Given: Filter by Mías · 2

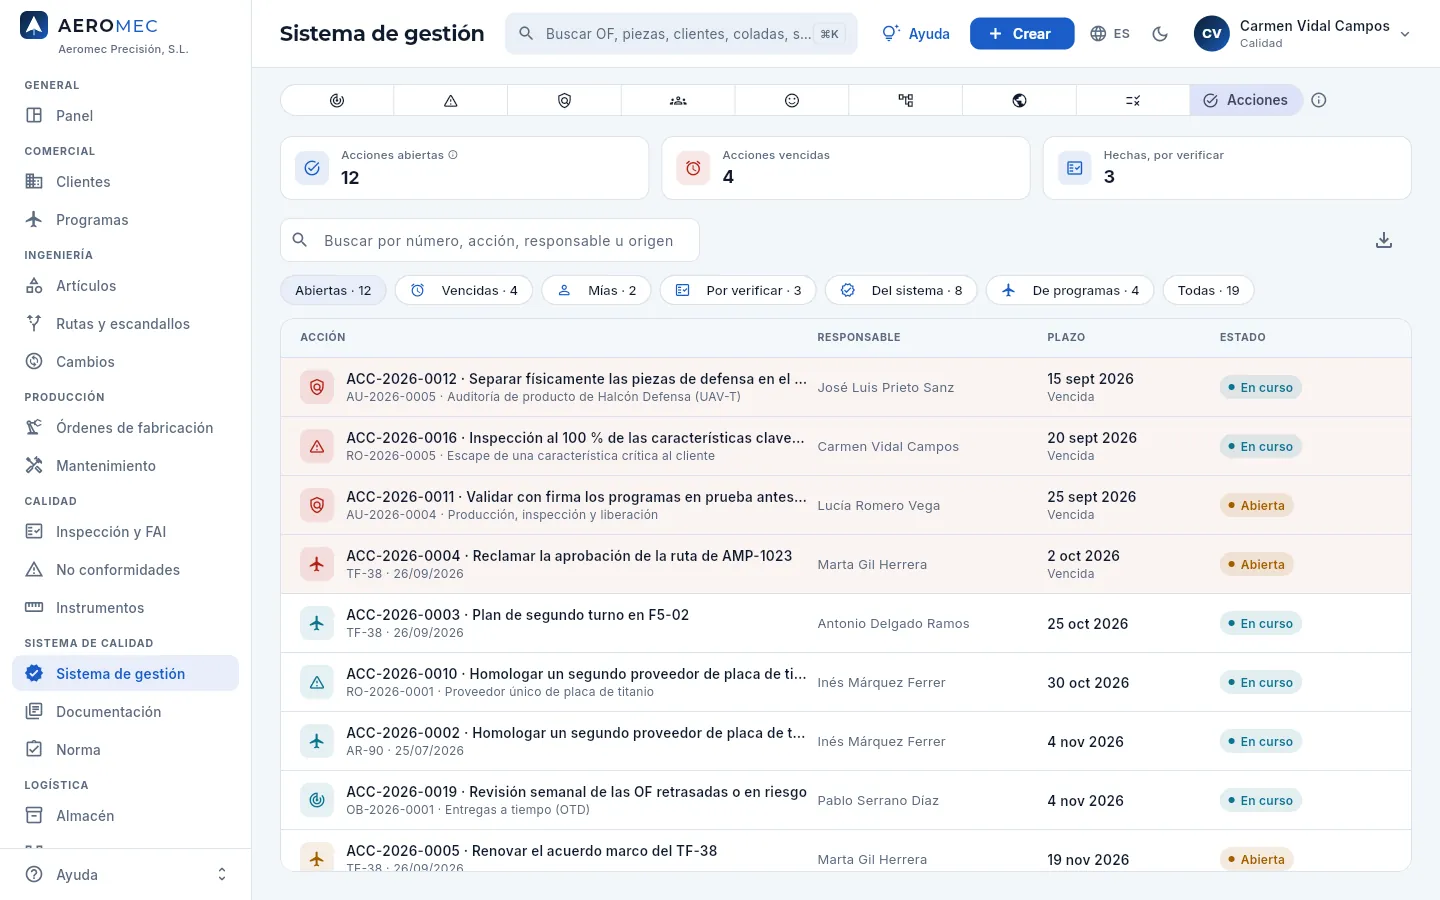Looking at the screenshot, I should 596,290.
